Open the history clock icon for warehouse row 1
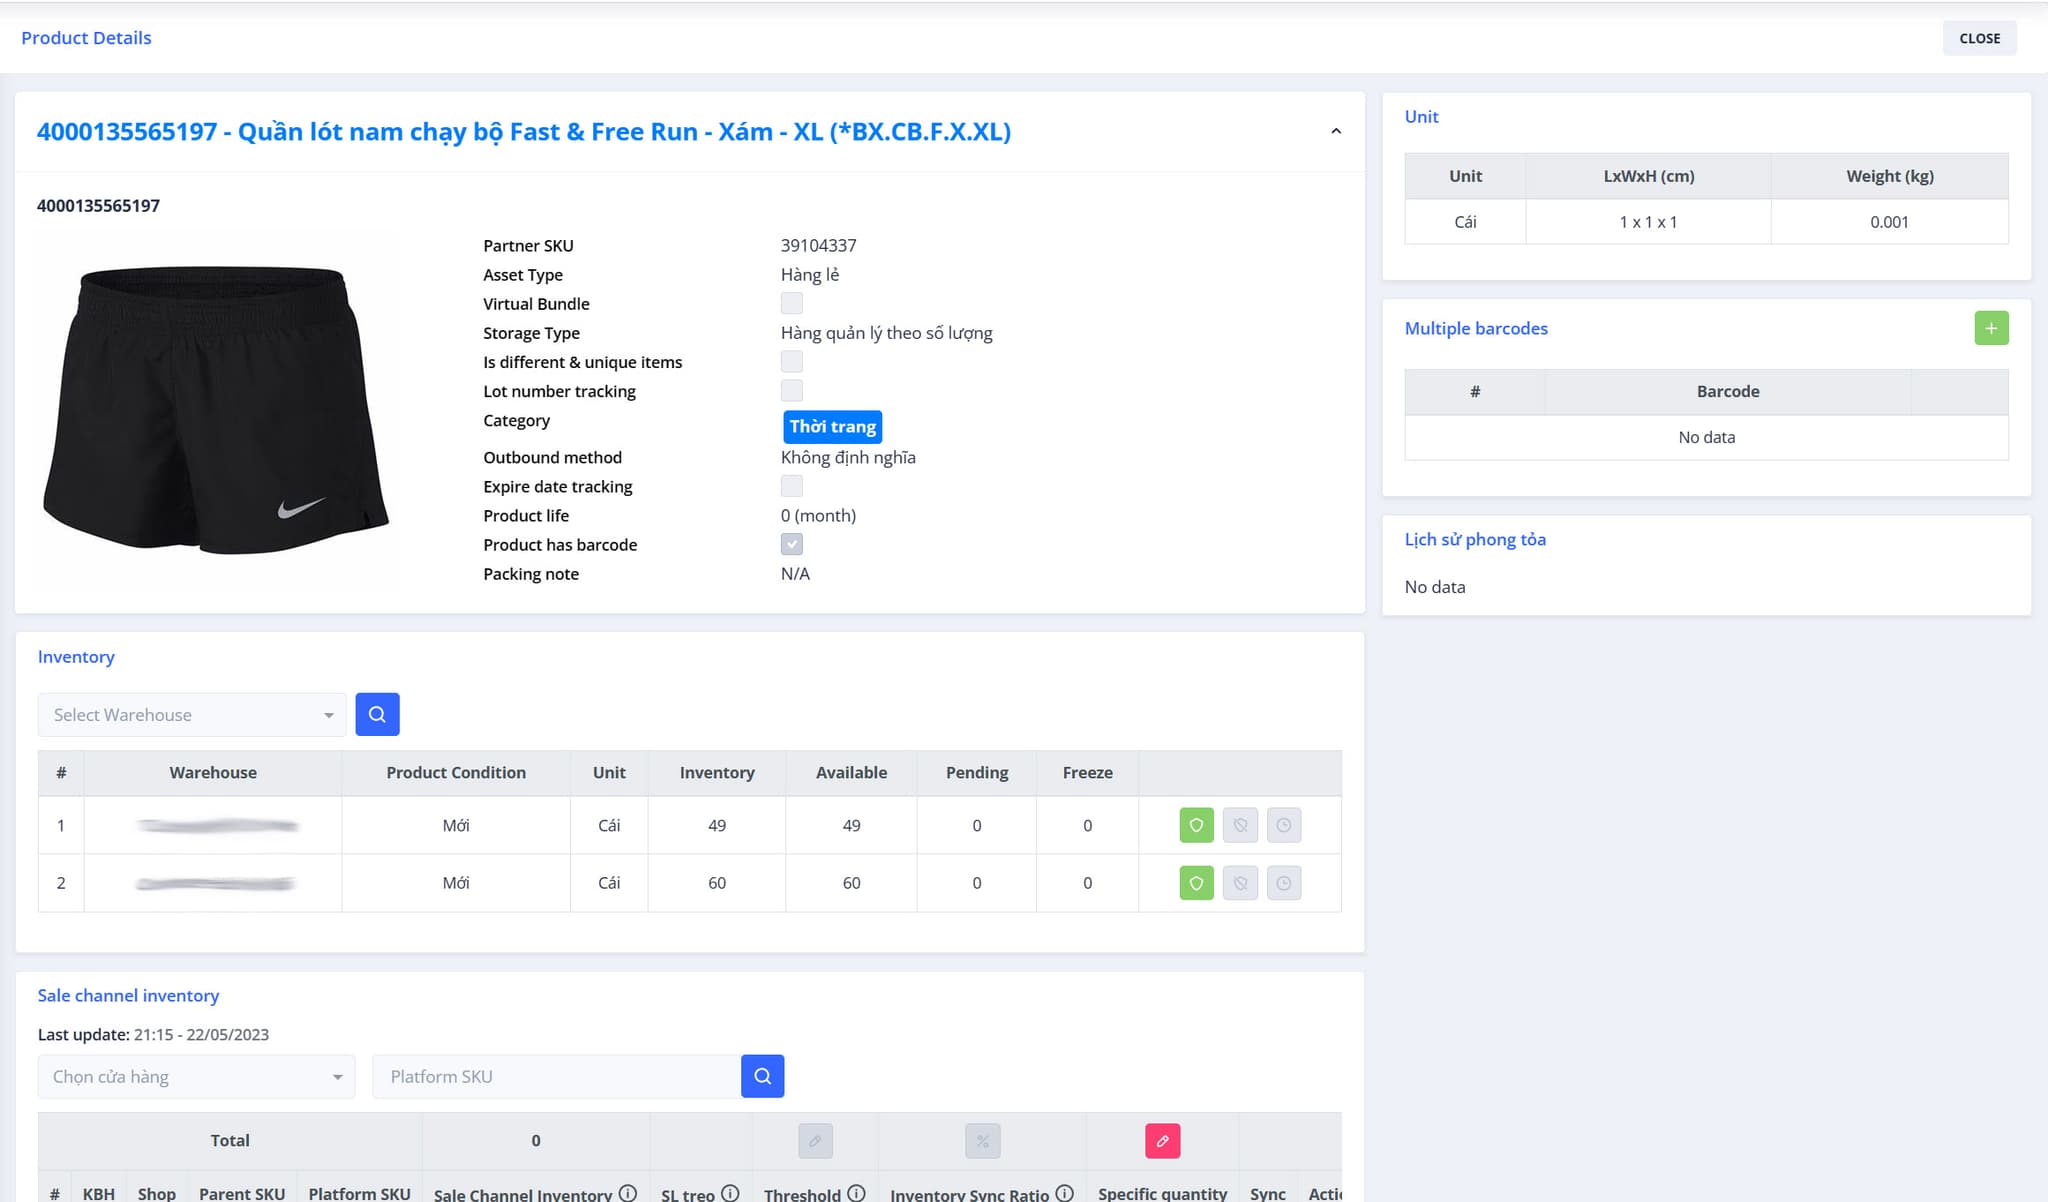 (1284, 825)
